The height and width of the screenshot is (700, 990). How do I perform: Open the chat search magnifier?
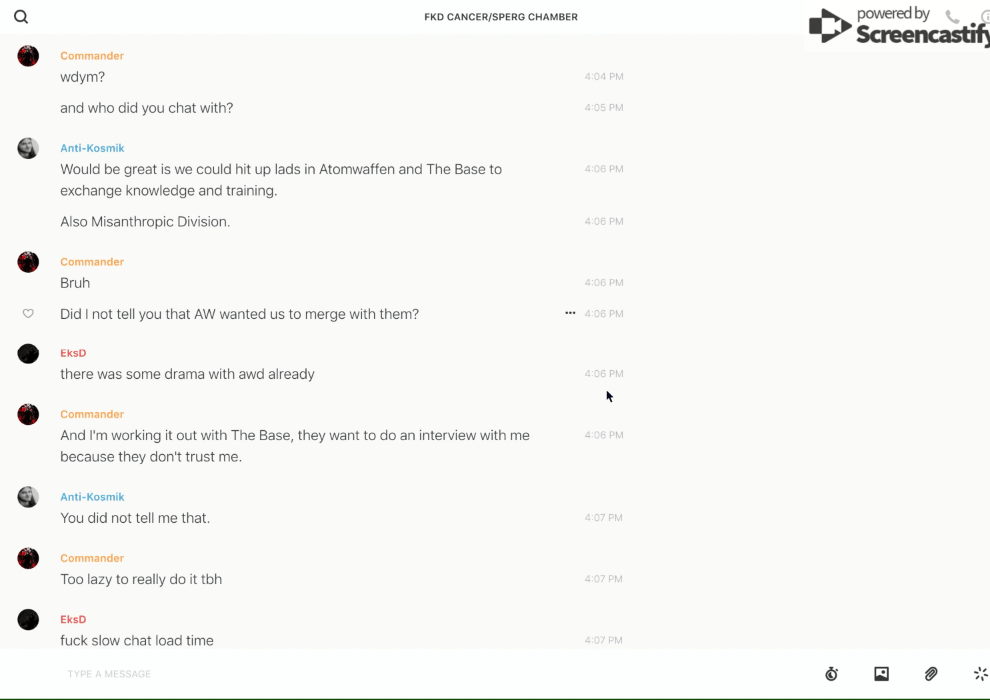[x=21, y=17]
